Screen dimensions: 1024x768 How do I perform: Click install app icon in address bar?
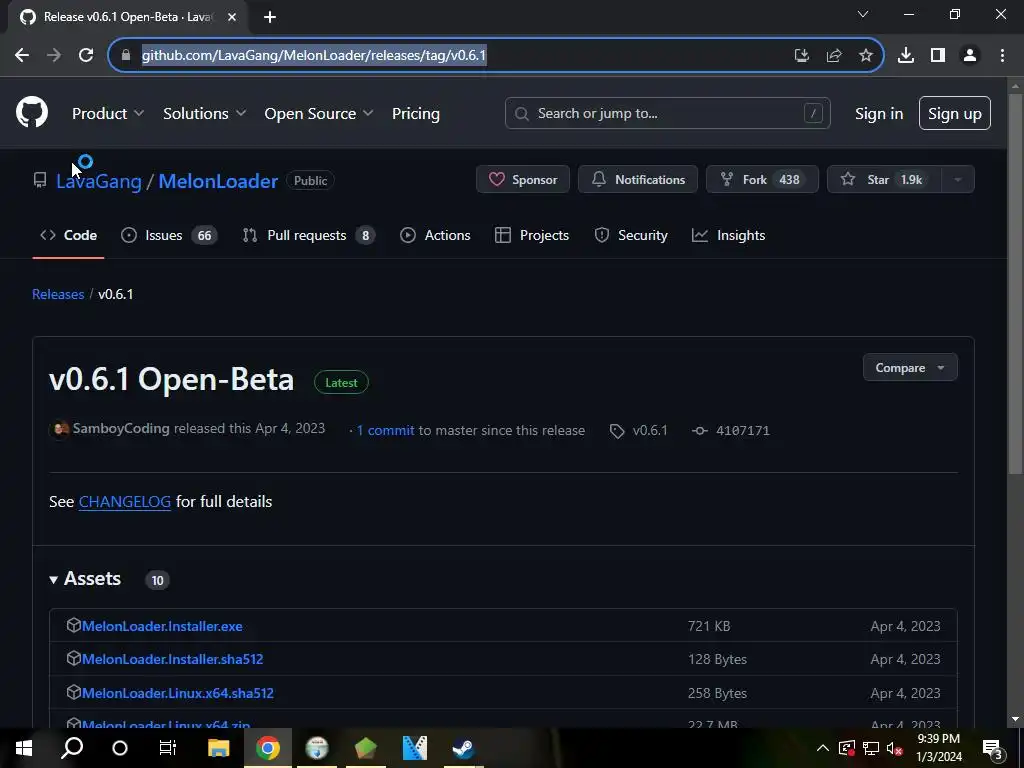[802, 56]
